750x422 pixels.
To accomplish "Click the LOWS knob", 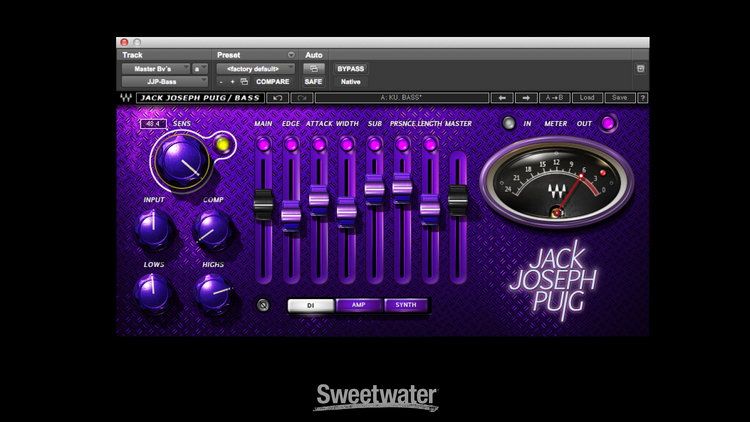I will [153, 293].
